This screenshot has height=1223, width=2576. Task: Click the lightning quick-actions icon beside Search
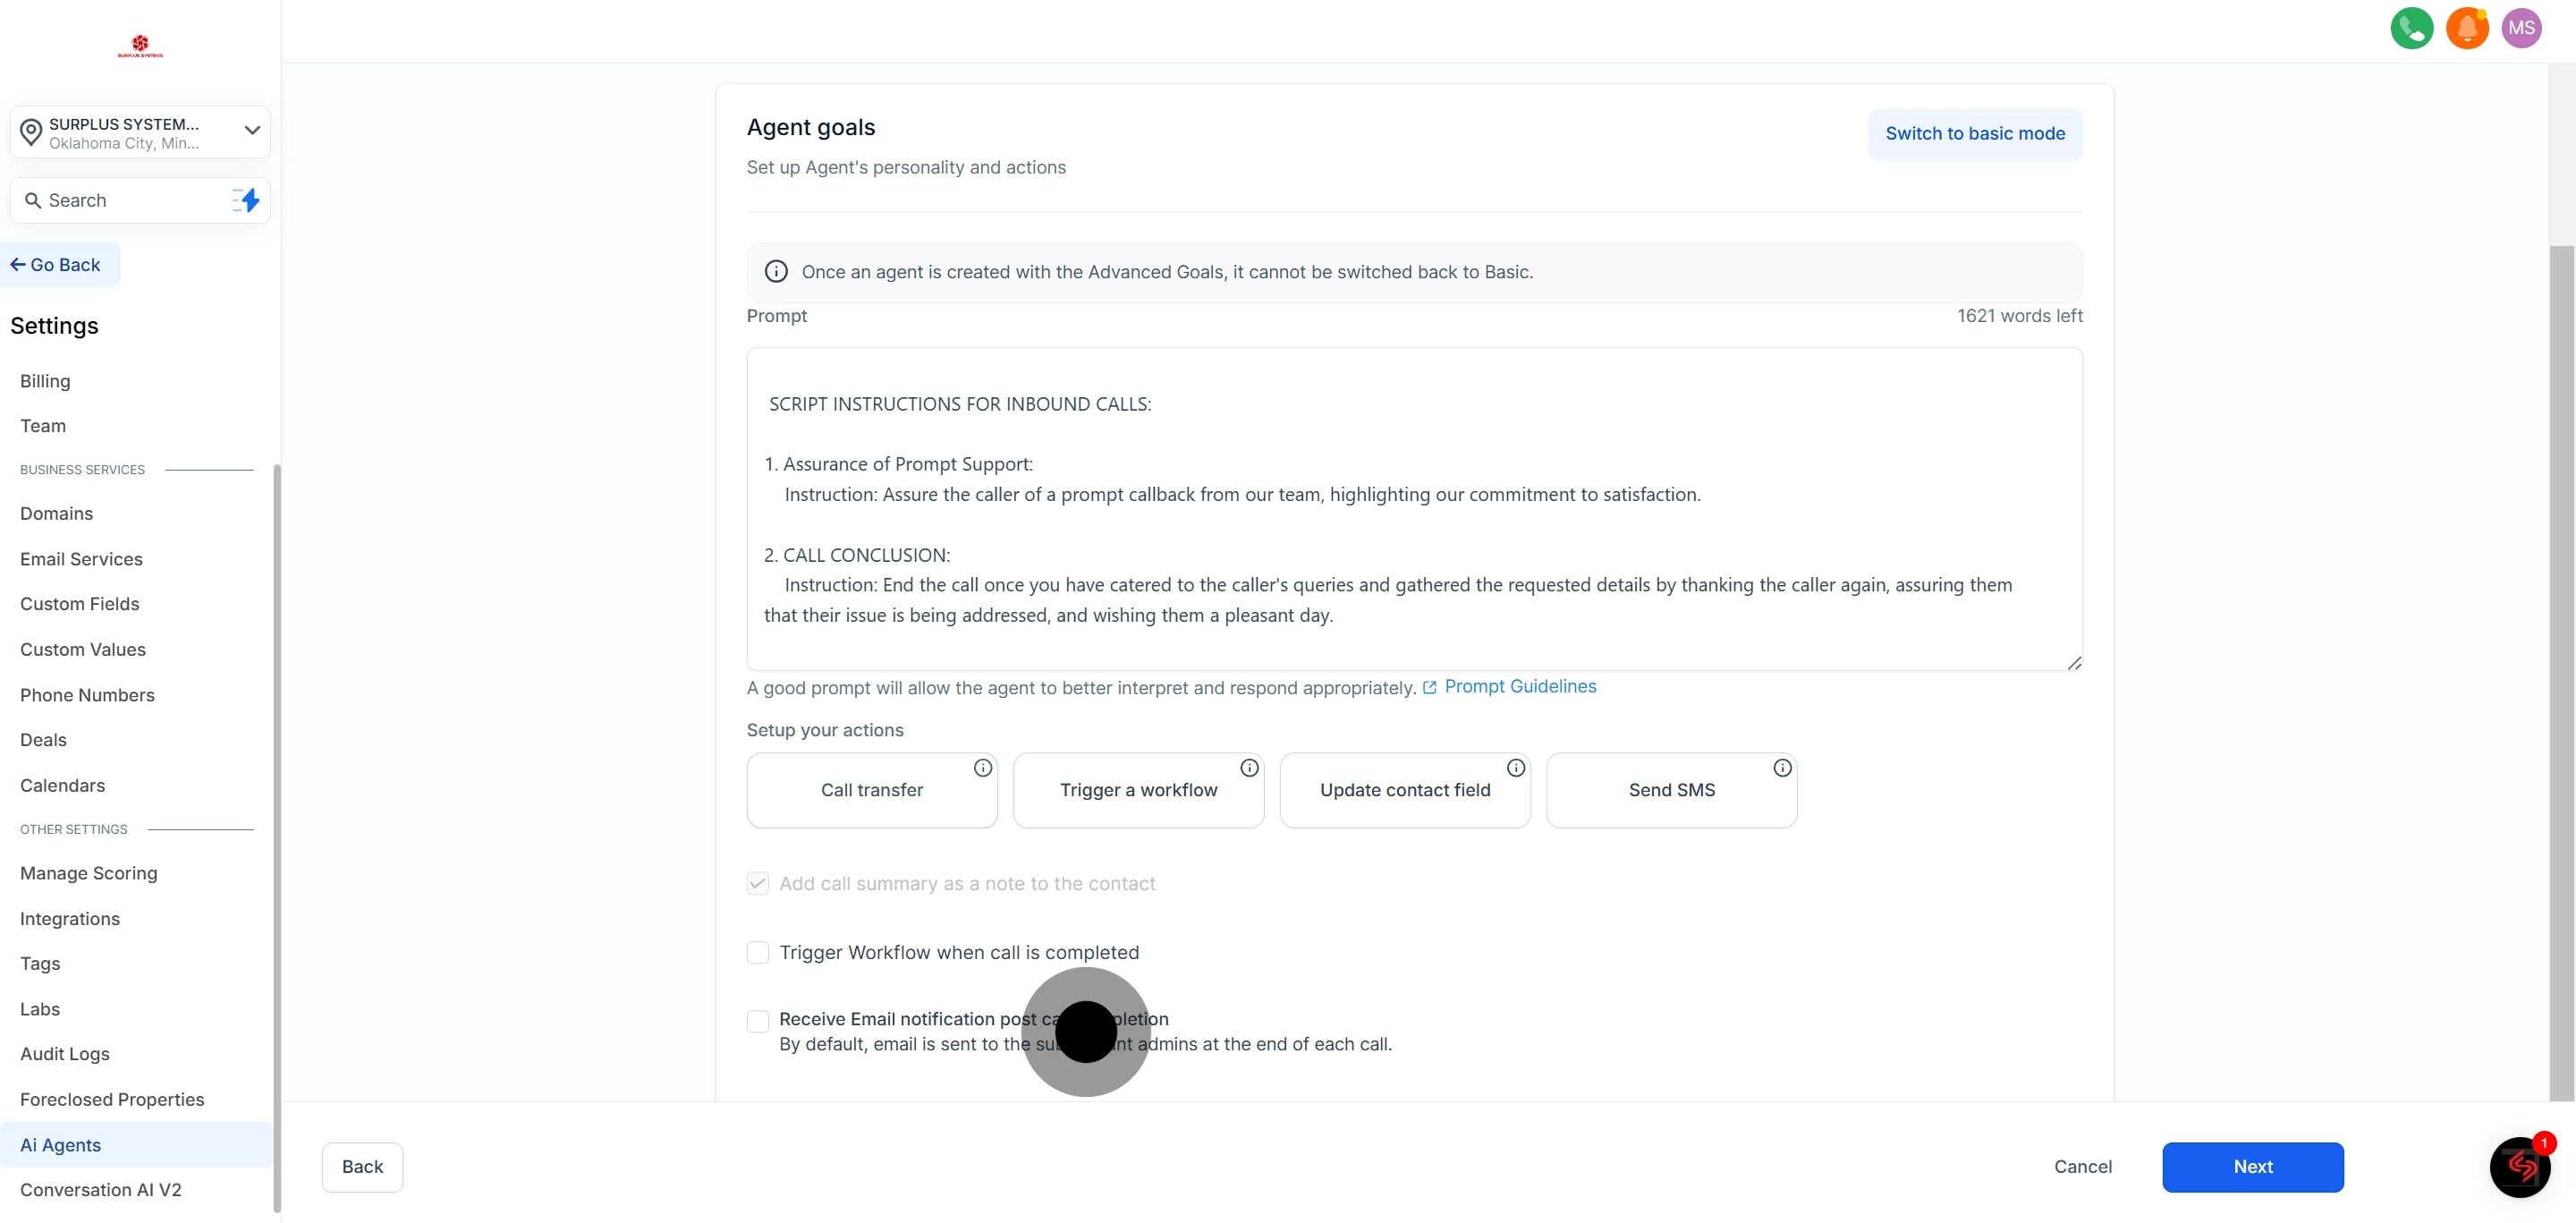click(x=246, y=200)
